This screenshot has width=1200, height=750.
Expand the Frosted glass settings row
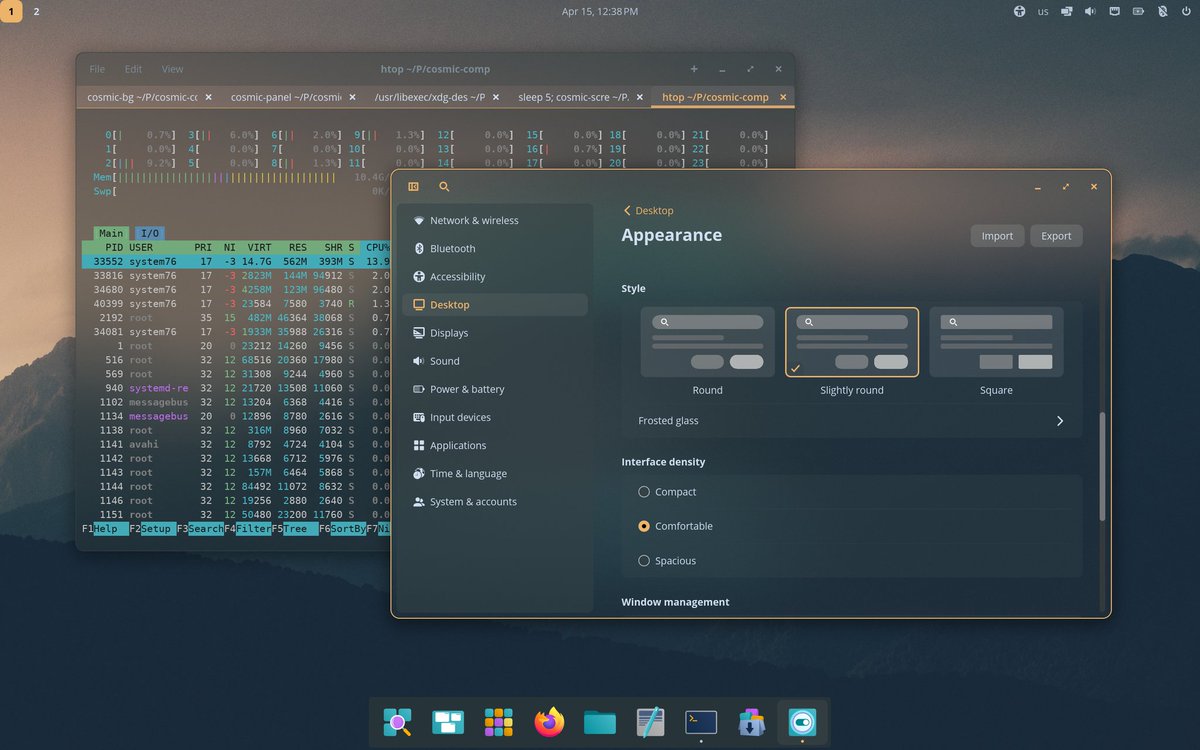852,421
